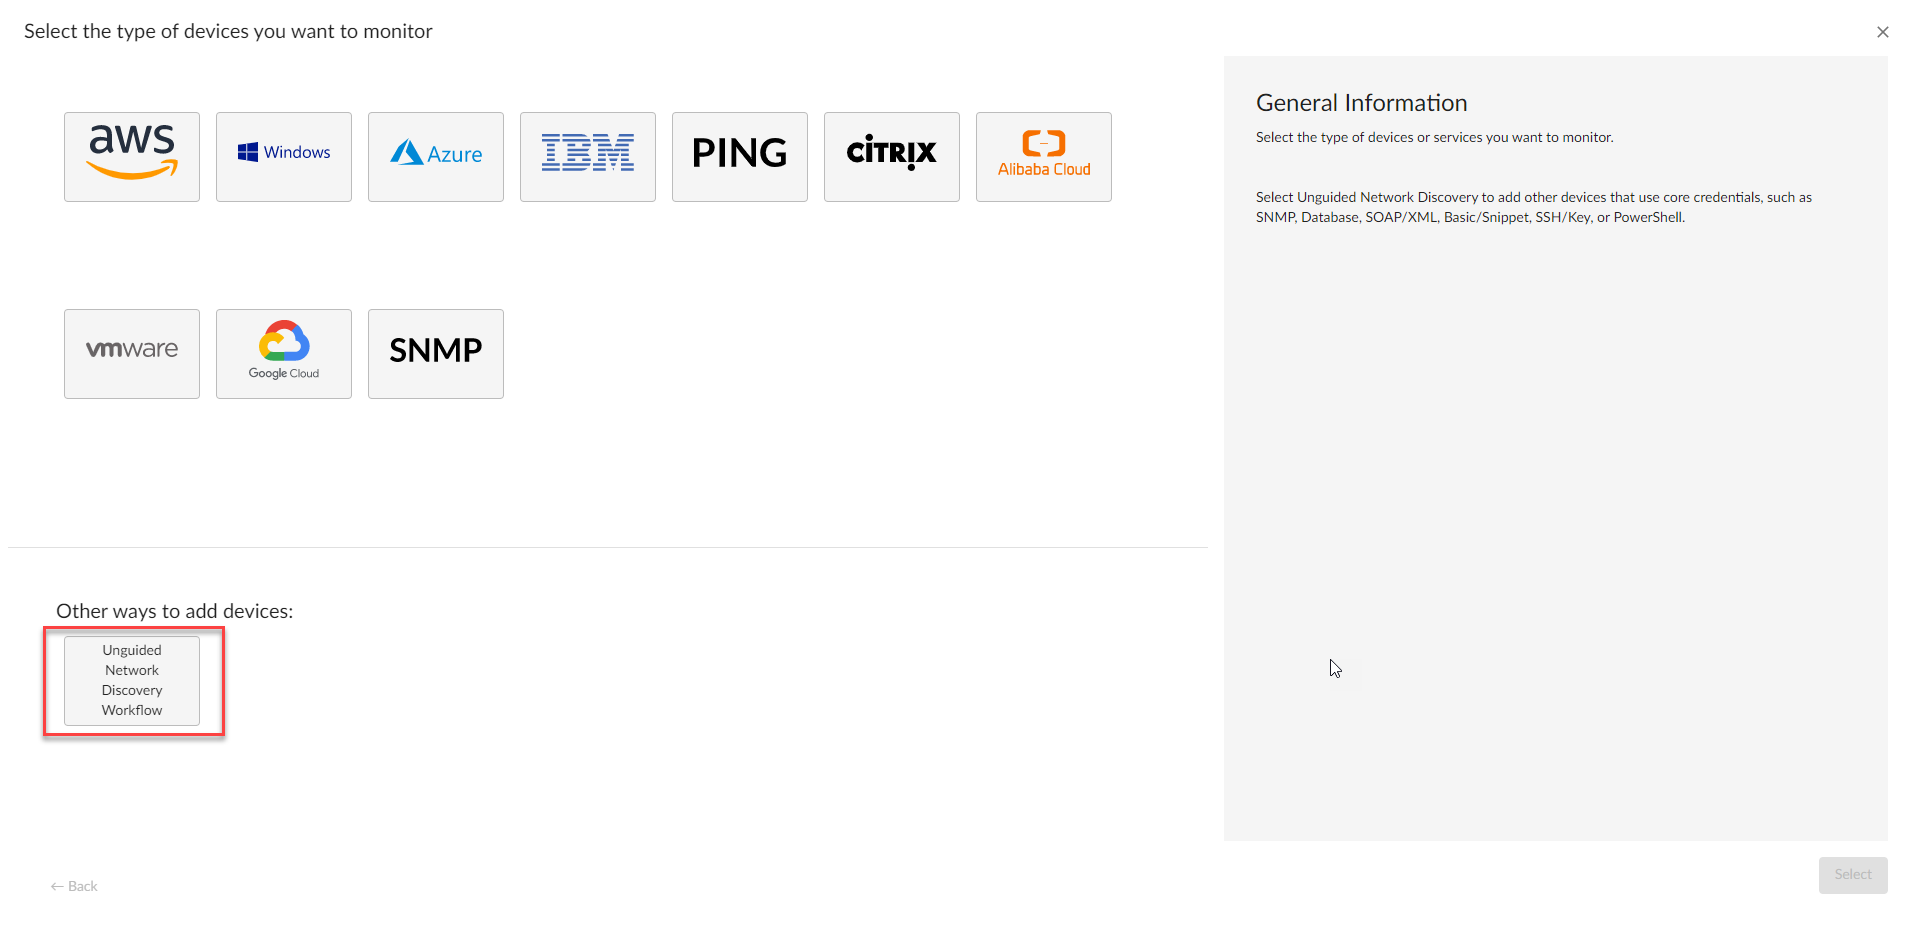Choose the Windows device tile
Screen dimensions: 1920x929
[284, 157]
